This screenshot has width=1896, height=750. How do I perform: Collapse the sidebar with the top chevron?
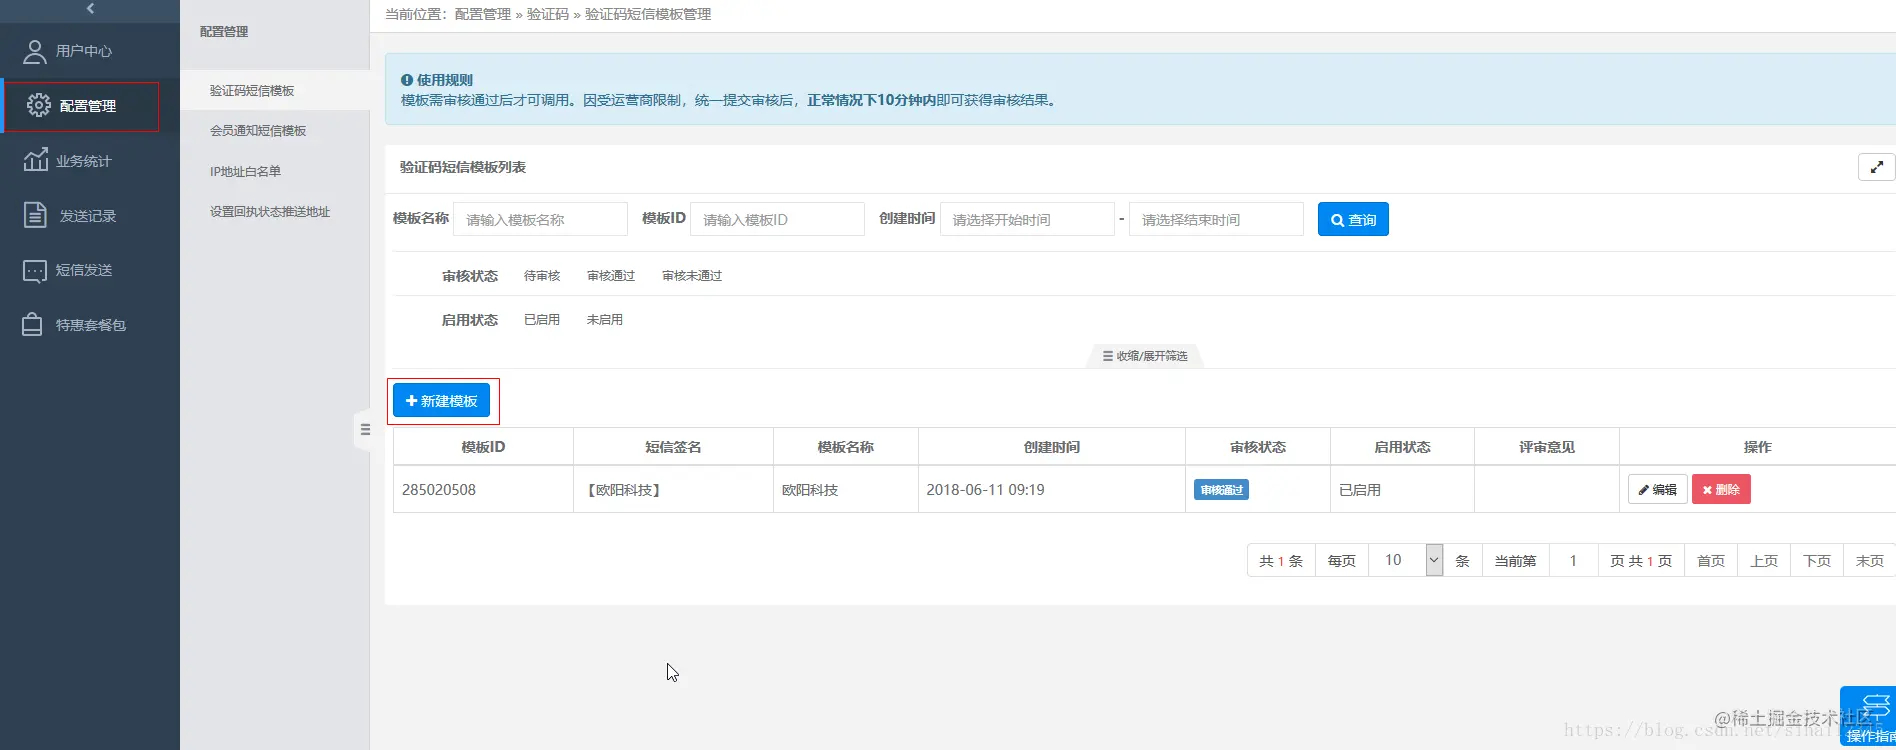[x=90, y=9]
